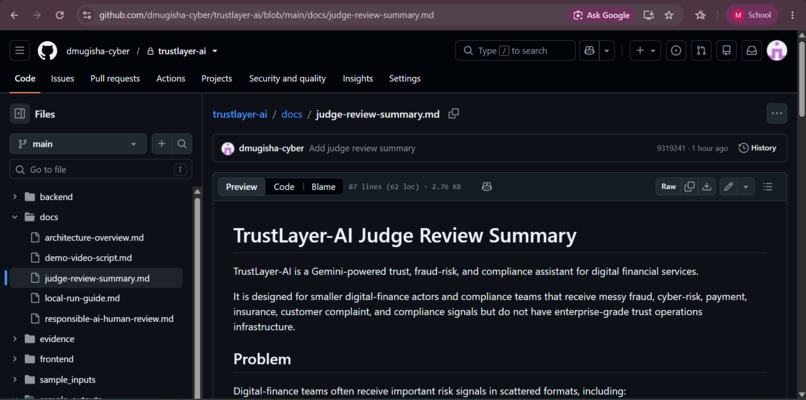Image resolution: width=806 pixels, height=400 pixels.
Task: Go to GitHub home via Octocat logo
Action: tap(47, 51)
